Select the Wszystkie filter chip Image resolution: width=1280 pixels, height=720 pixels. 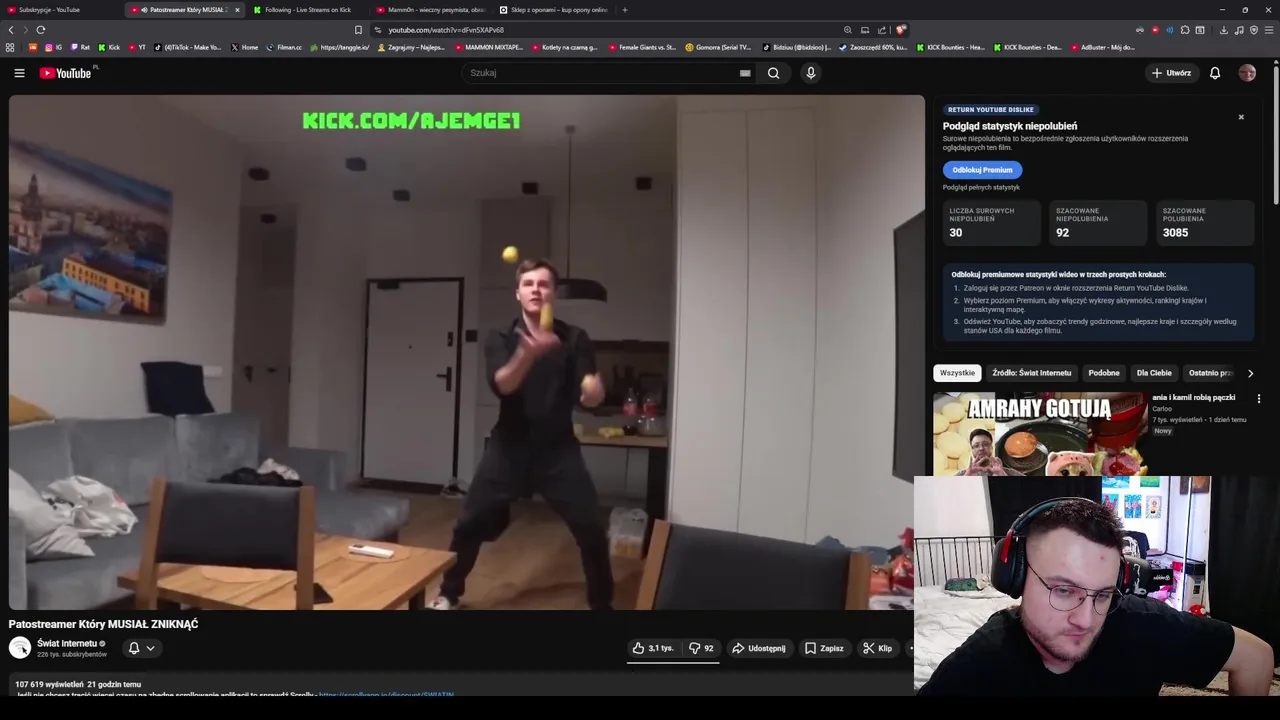(x=957, y=373)
